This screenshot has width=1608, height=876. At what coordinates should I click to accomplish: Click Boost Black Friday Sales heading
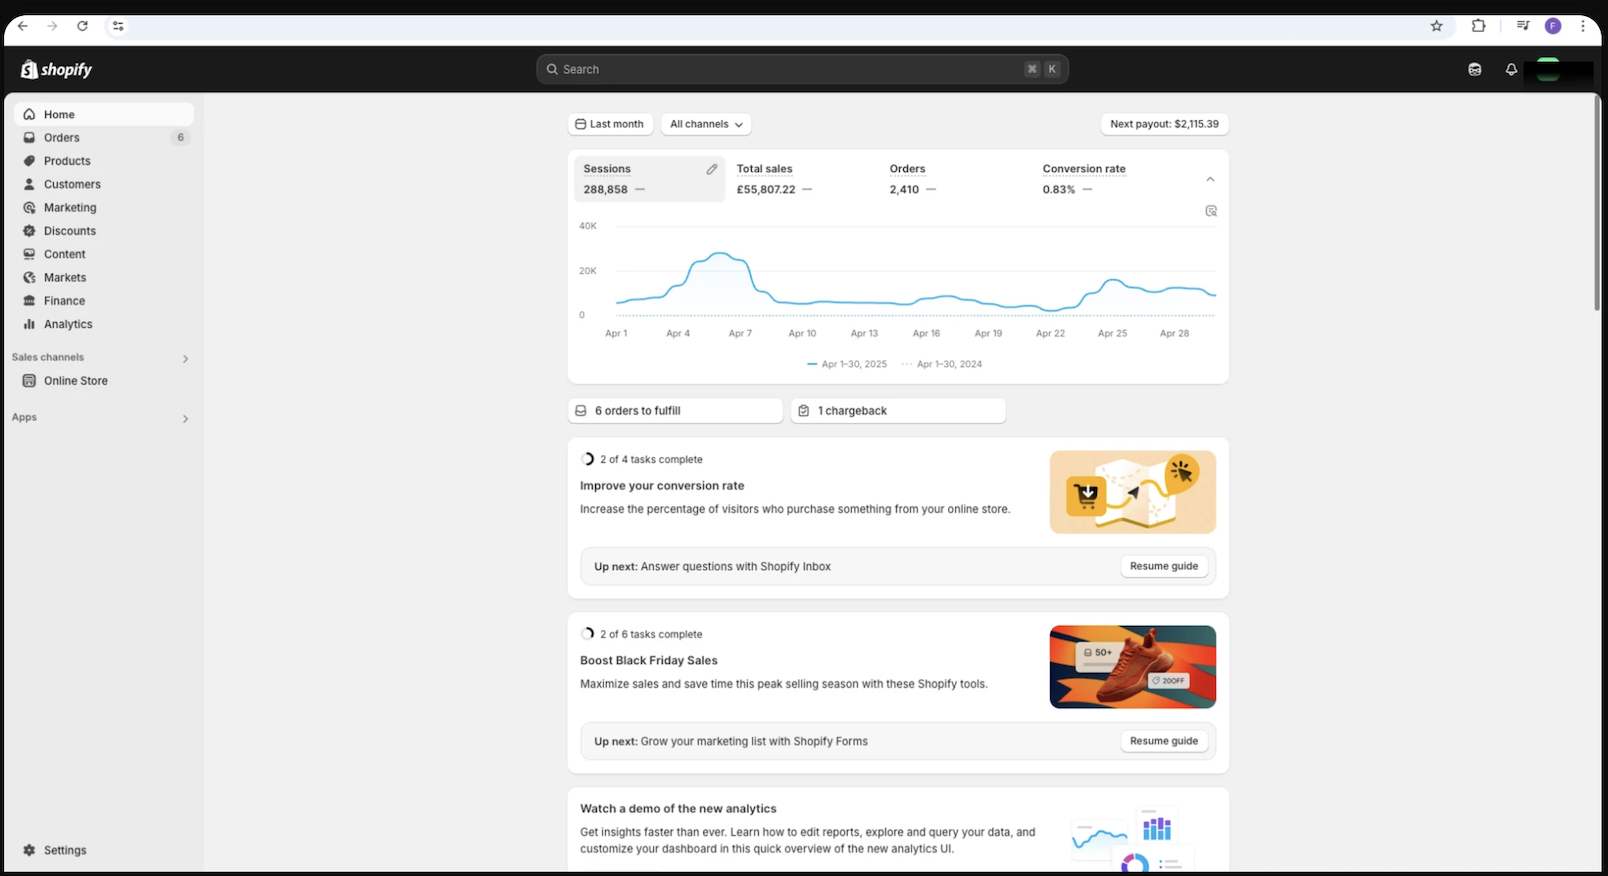click(649, 661)
